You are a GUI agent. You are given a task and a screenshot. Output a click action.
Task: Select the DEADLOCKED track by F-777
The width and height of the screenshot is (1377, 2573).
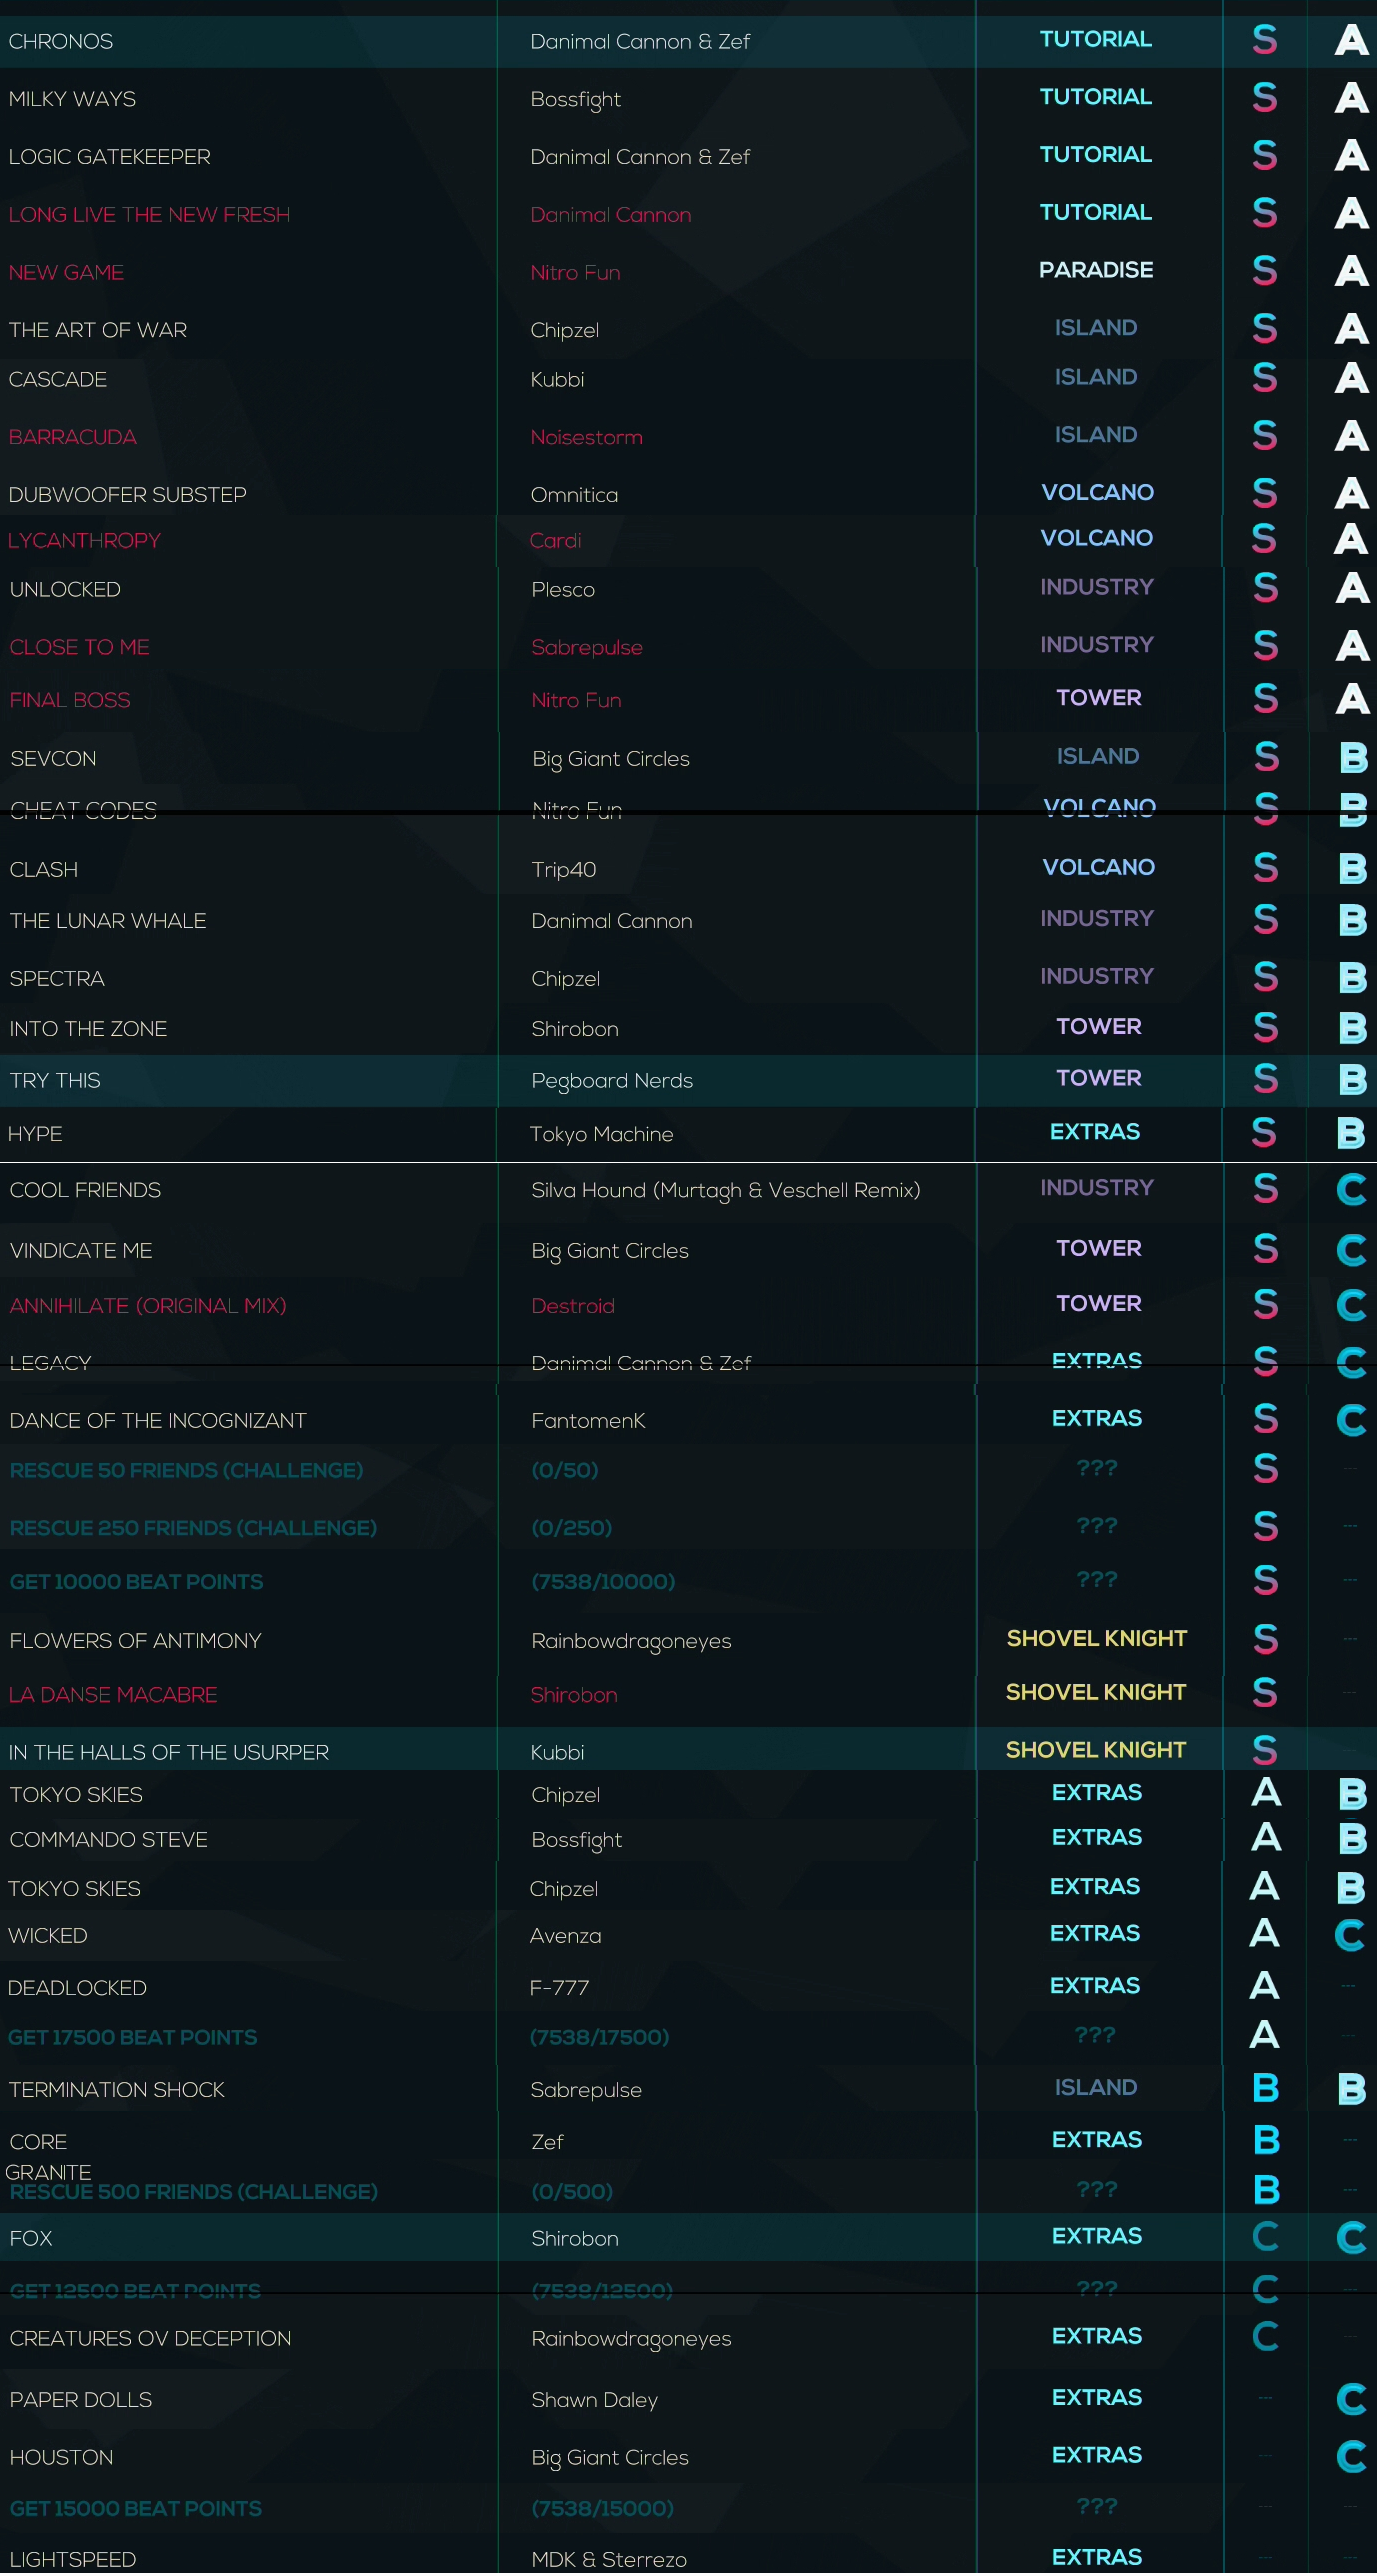tap(78, 1987)
